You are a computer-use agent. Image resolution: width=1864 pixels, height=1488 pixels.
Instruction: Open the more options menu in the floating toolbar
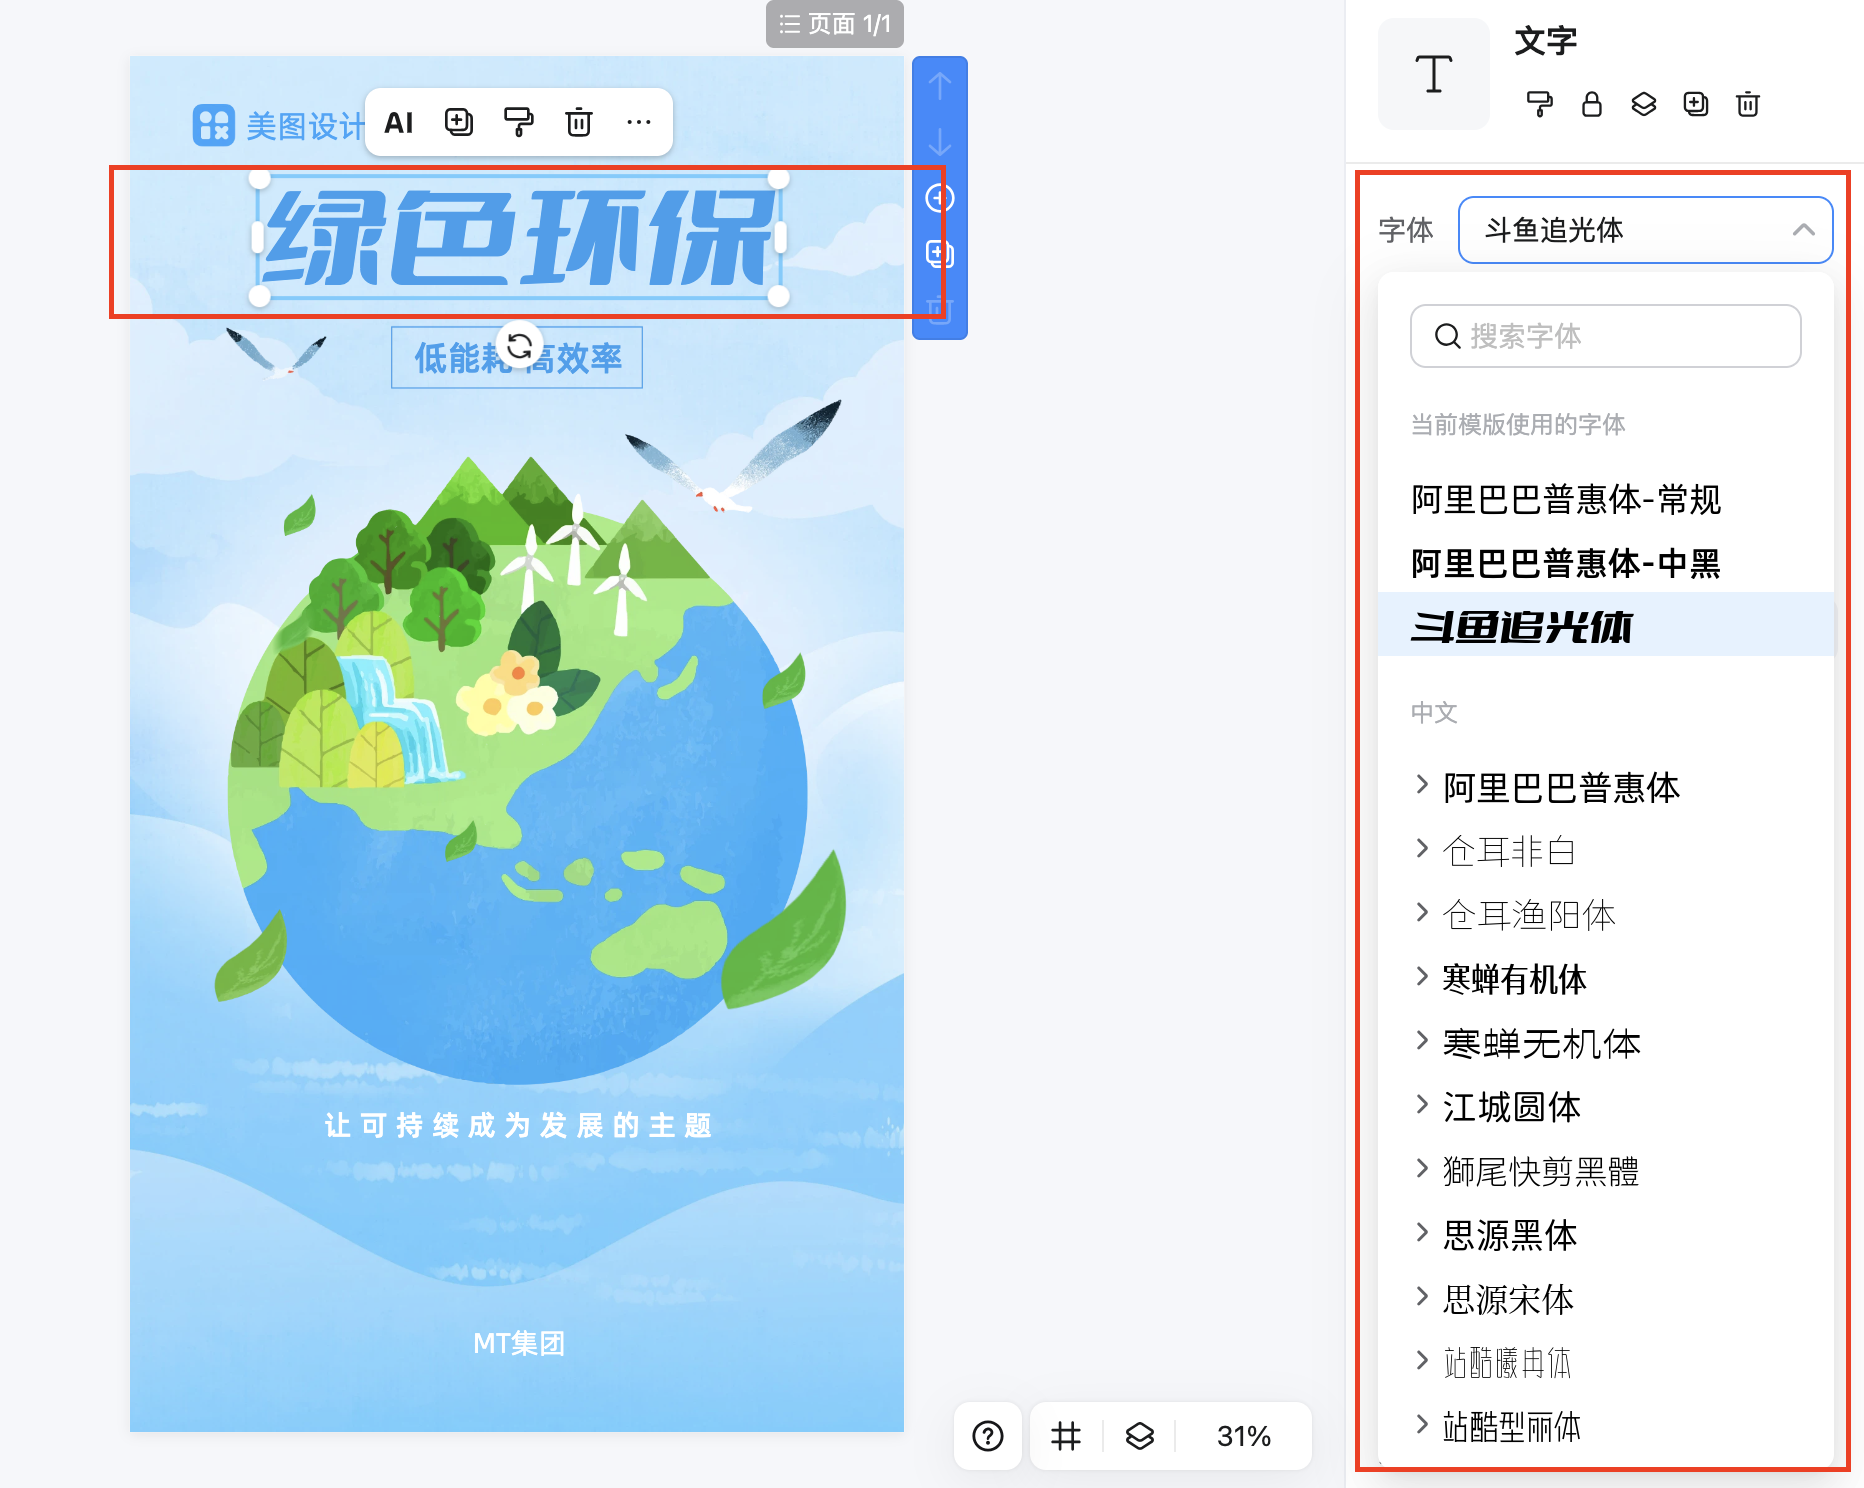[x=640, y=122]
